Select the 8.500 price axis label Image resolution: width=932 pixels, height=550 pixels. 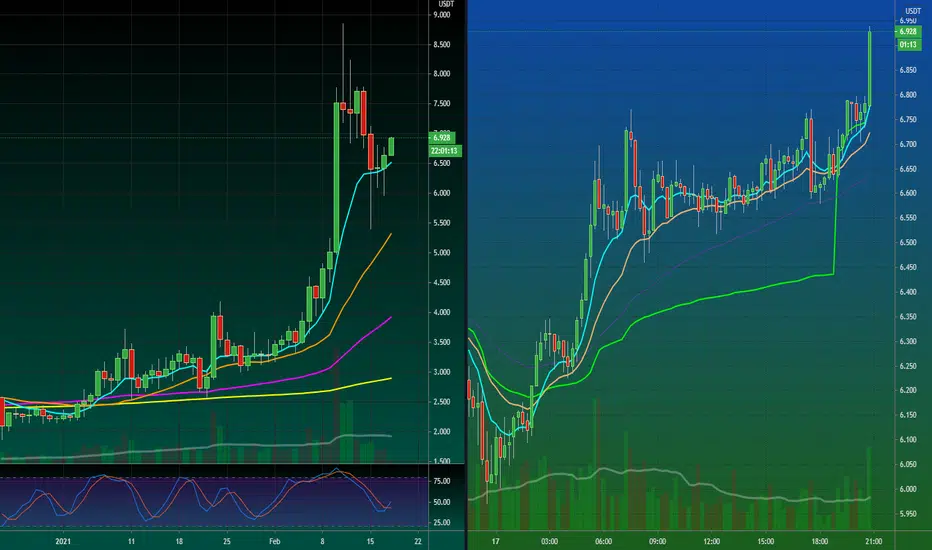pos(442,45)
